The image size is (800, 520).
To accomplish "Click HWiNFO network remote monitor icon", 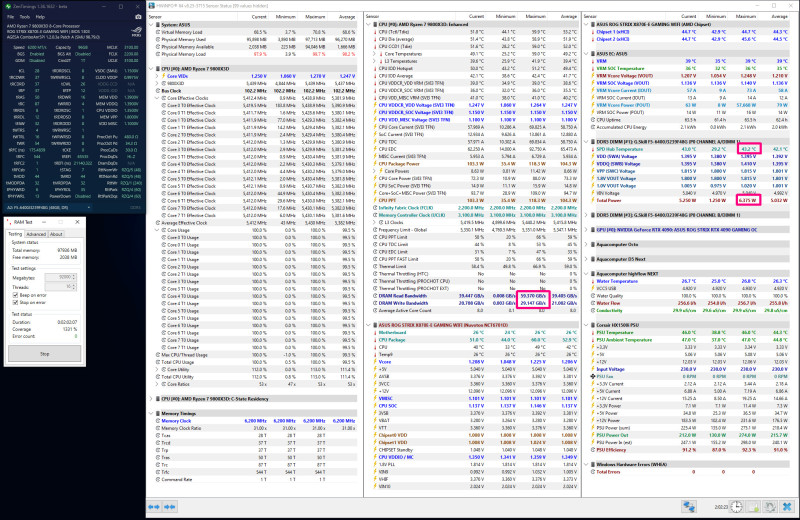I will [x=689, y=507].
